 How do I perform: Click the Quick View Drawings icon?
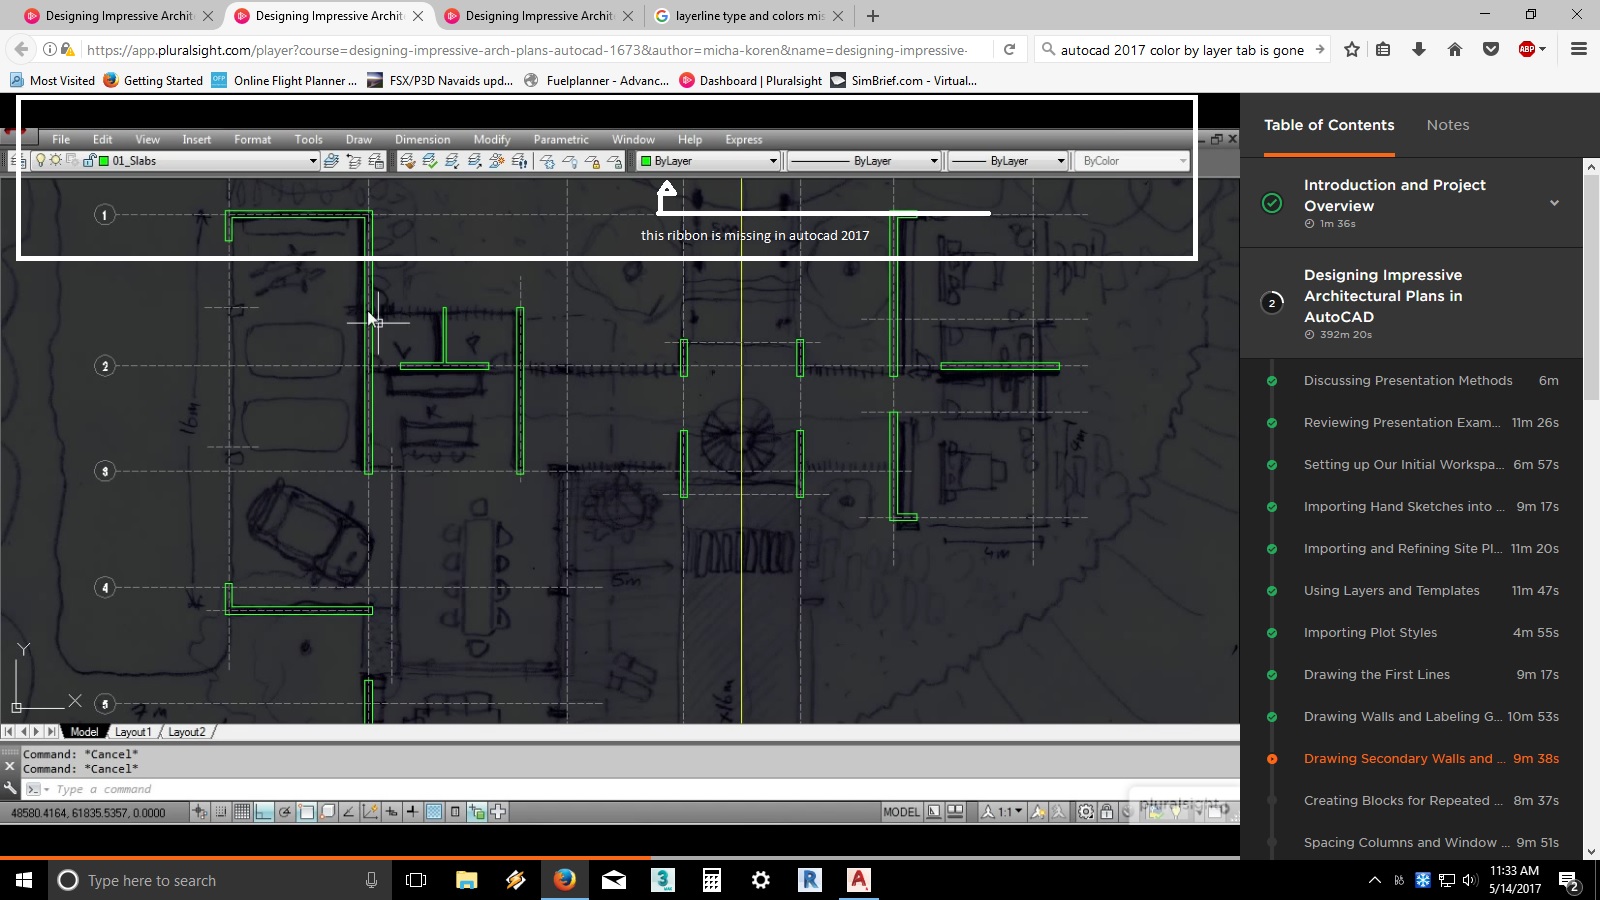(955, 812)
